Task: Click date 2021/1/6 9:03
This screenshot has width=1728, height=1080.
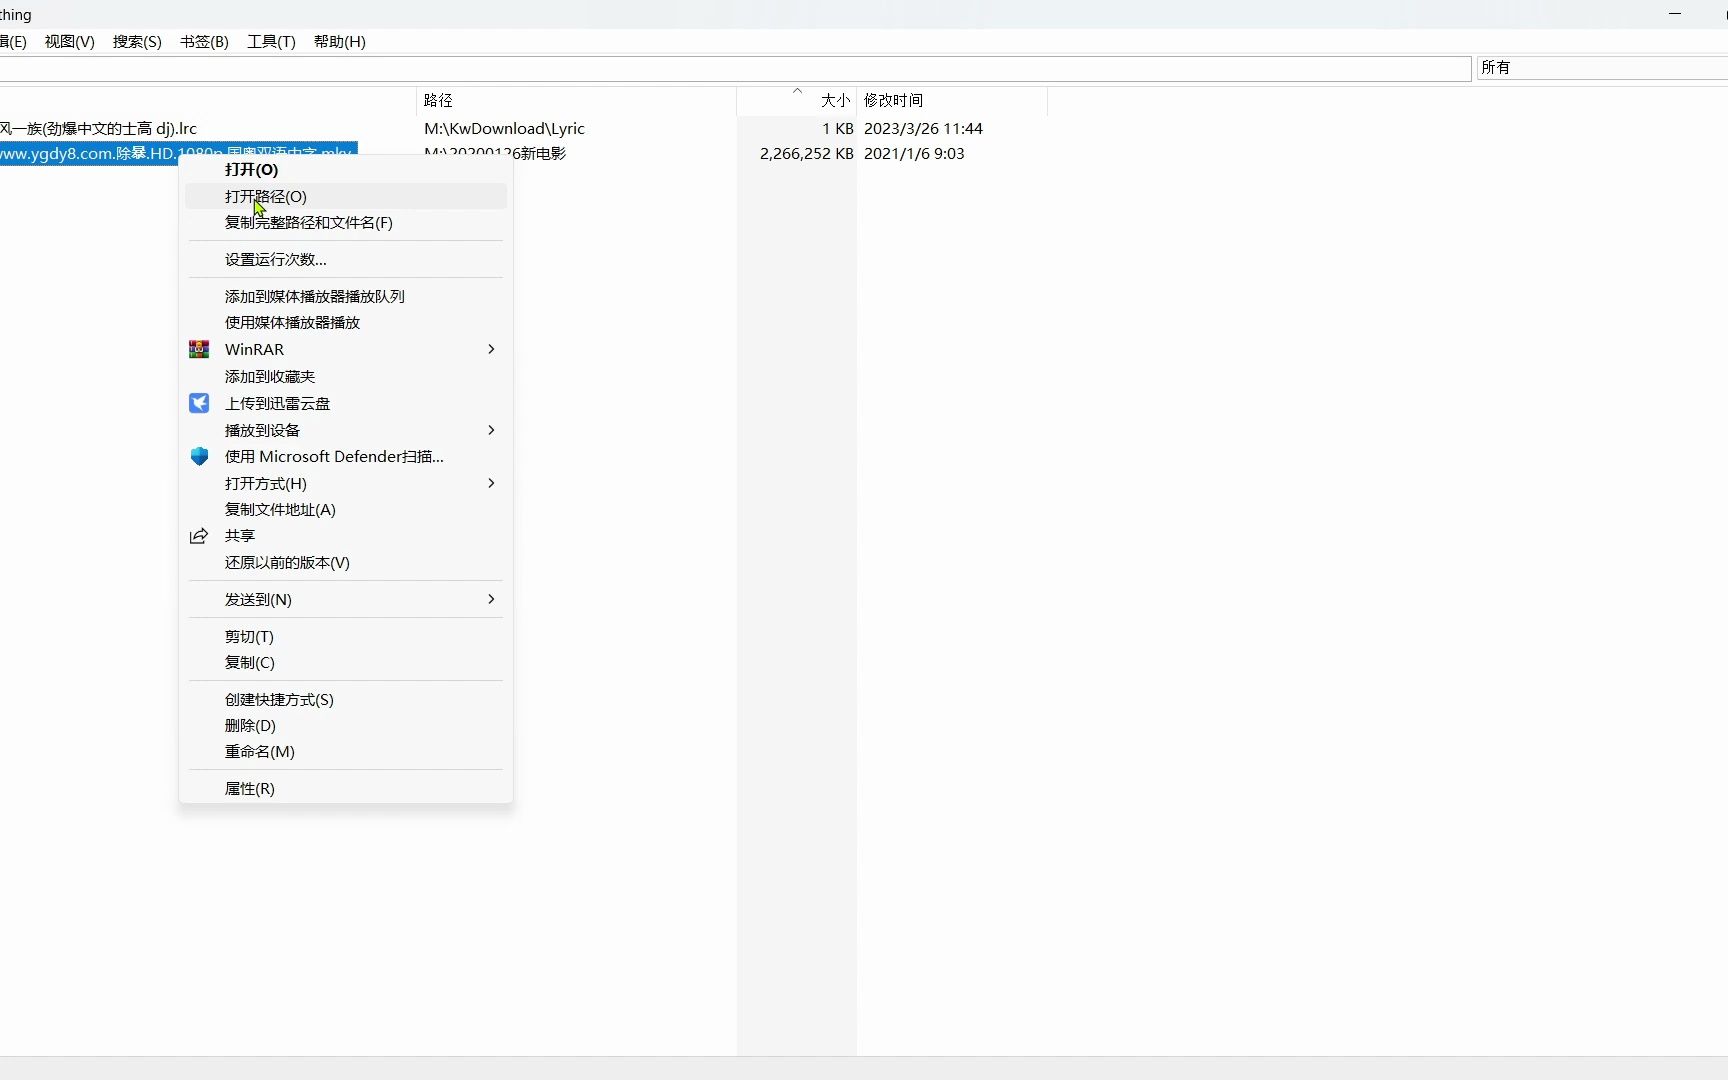Action: 914,153
